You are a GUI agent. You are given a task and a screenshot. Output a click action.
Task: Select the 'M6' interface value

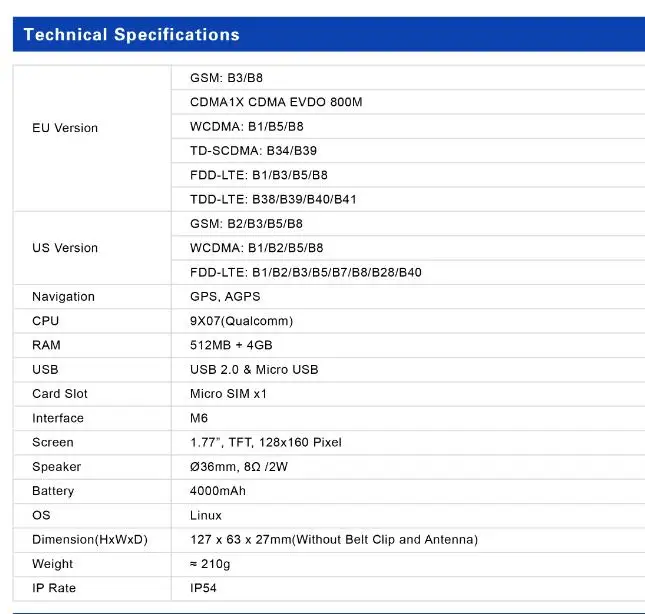199,418
